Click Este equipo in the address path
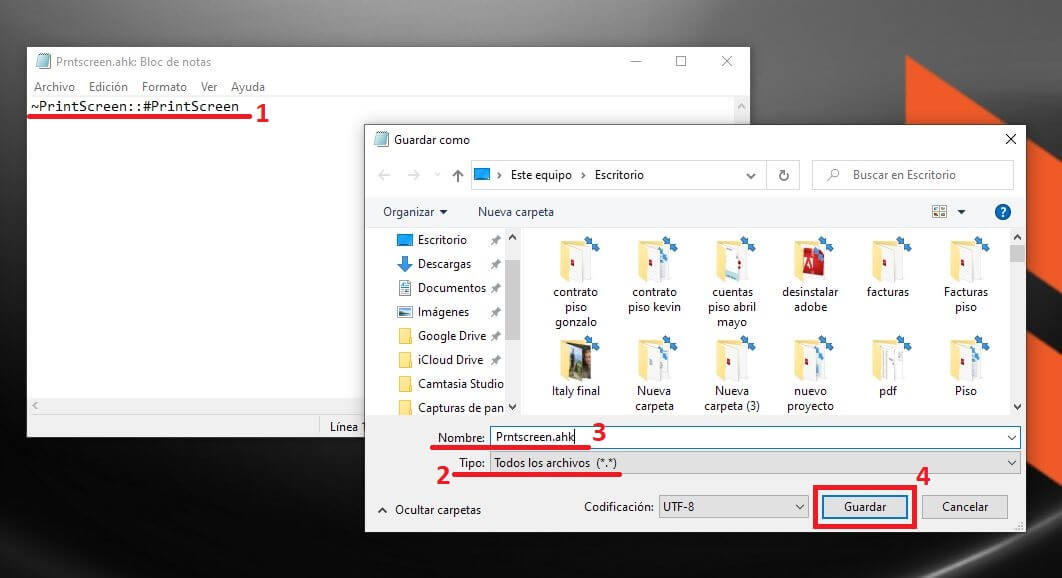Viewport: 1062px width, 578px height. [541, 176]
